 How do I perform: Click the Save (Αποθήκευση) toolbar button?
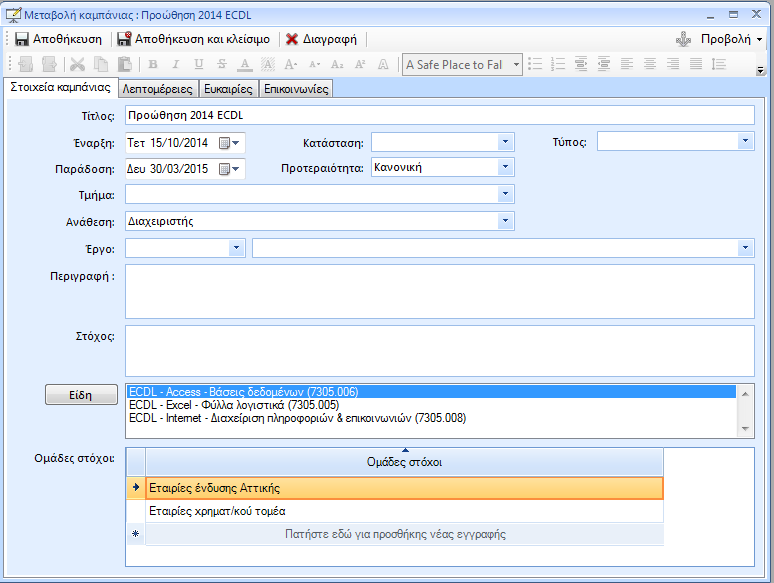[59, 39]
